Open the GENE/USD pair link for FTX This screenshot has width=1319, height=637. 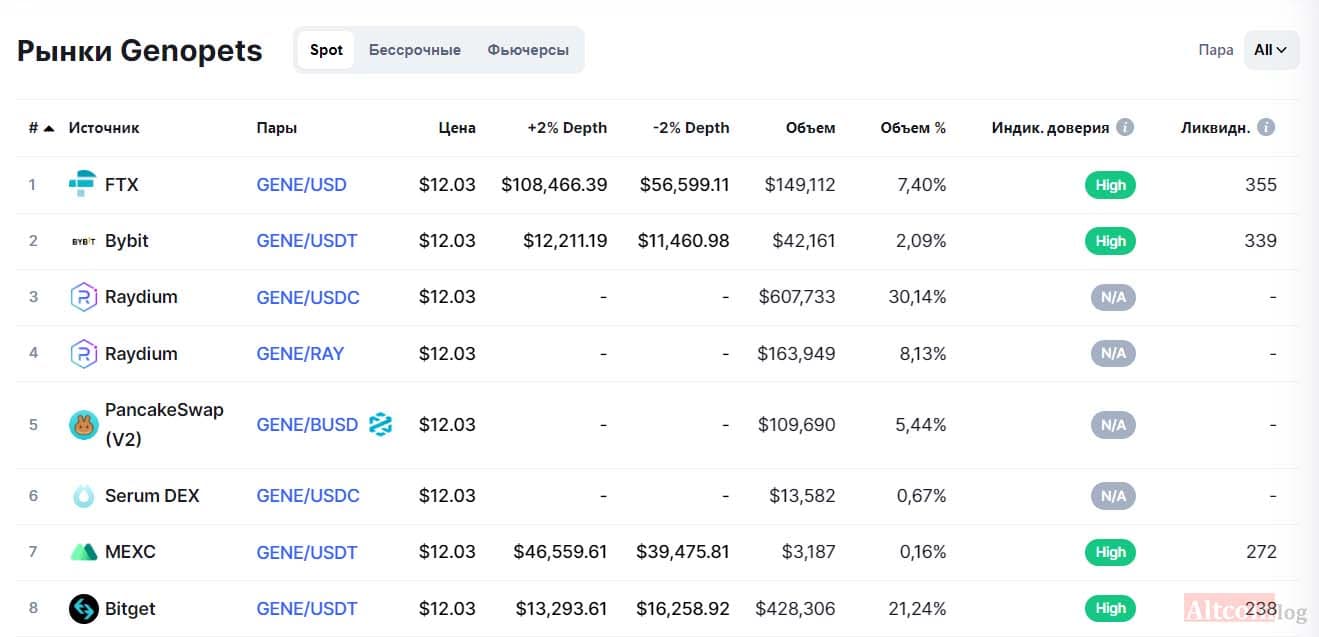302,185
